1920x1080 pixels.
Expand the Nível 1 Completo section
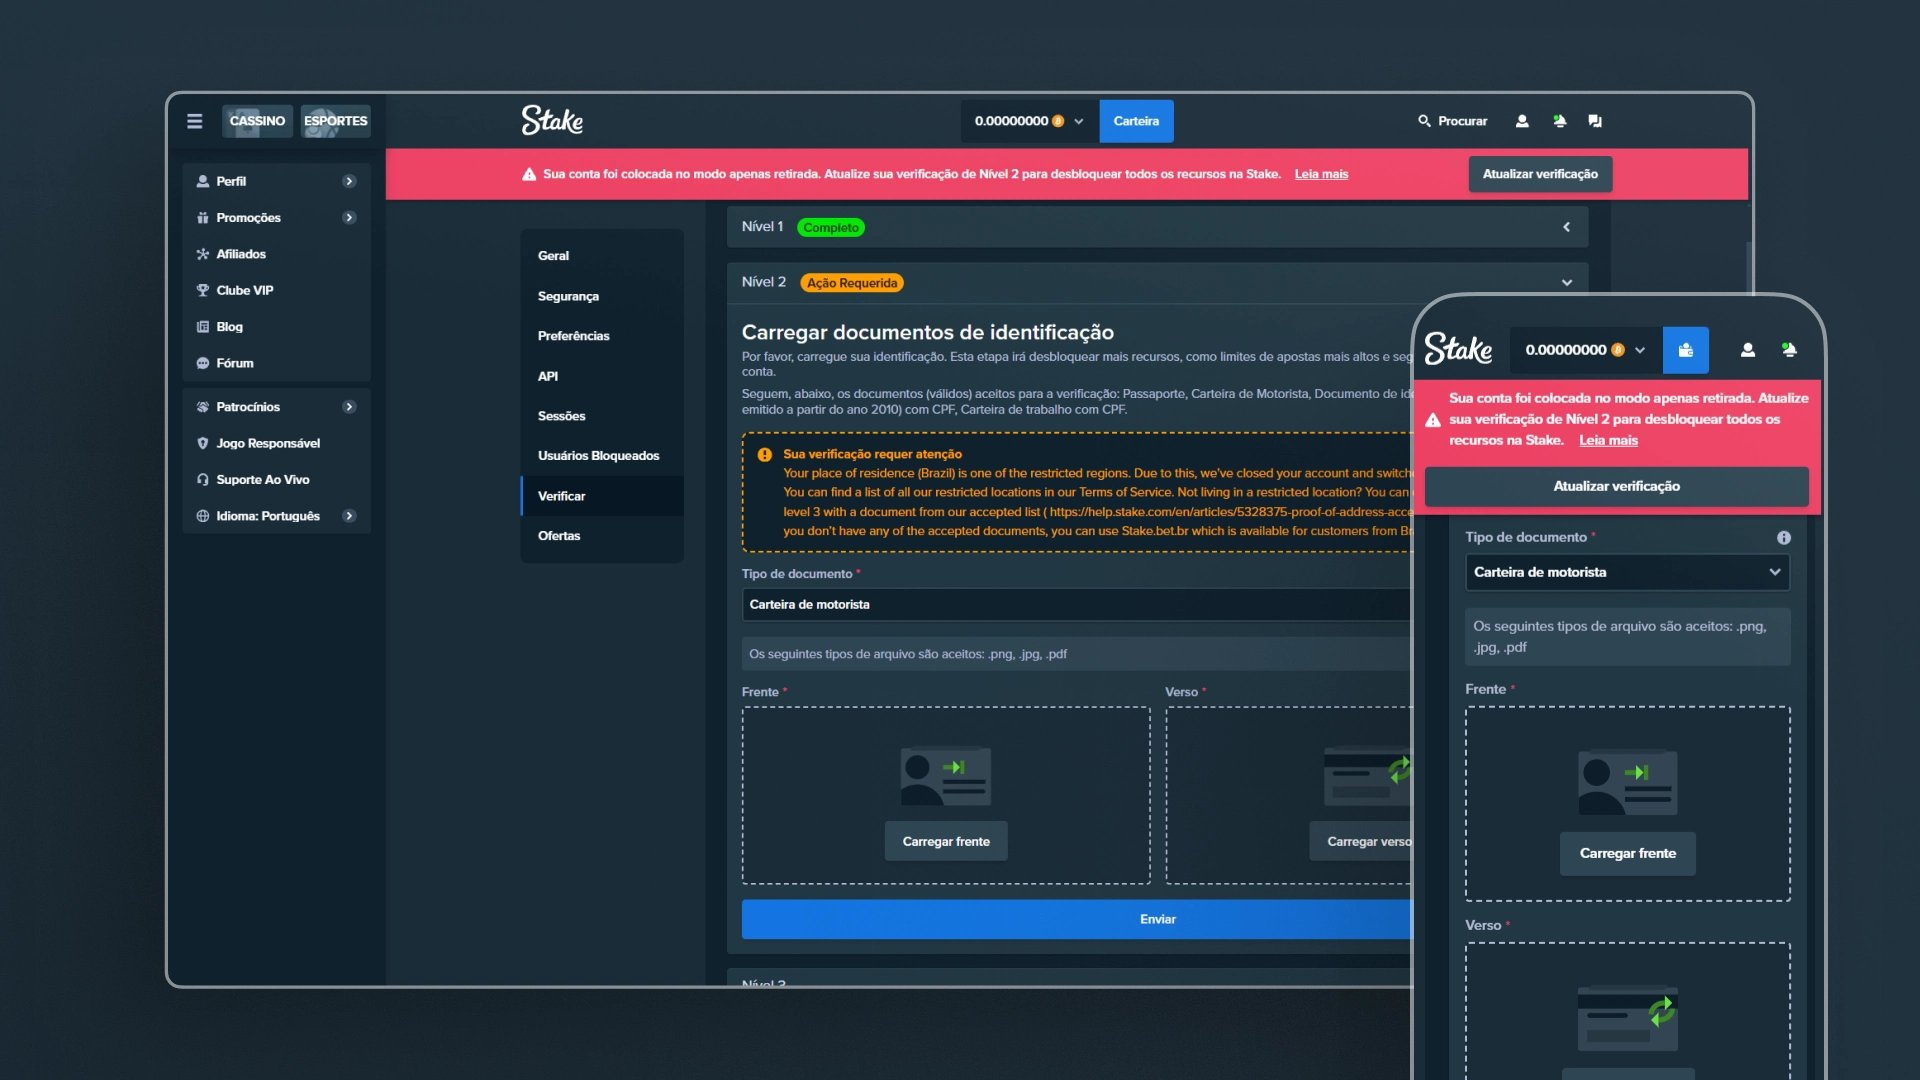[1157, 227]
